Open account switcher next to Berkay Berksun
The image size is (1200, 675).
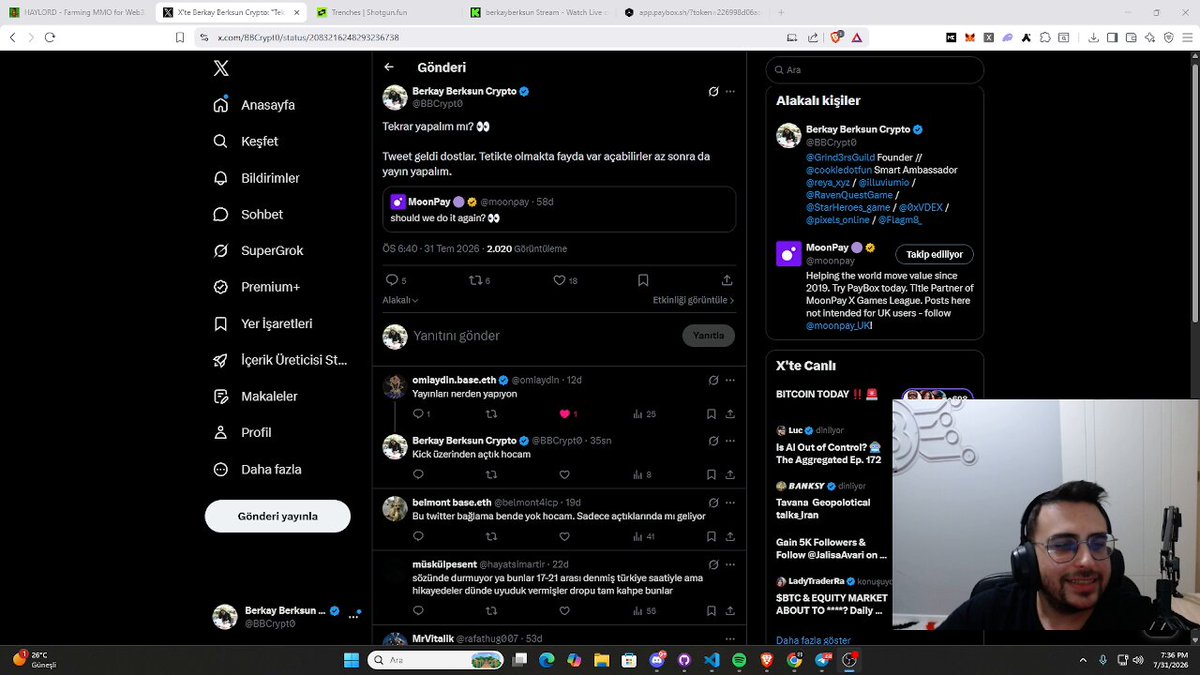coord(352,616)
